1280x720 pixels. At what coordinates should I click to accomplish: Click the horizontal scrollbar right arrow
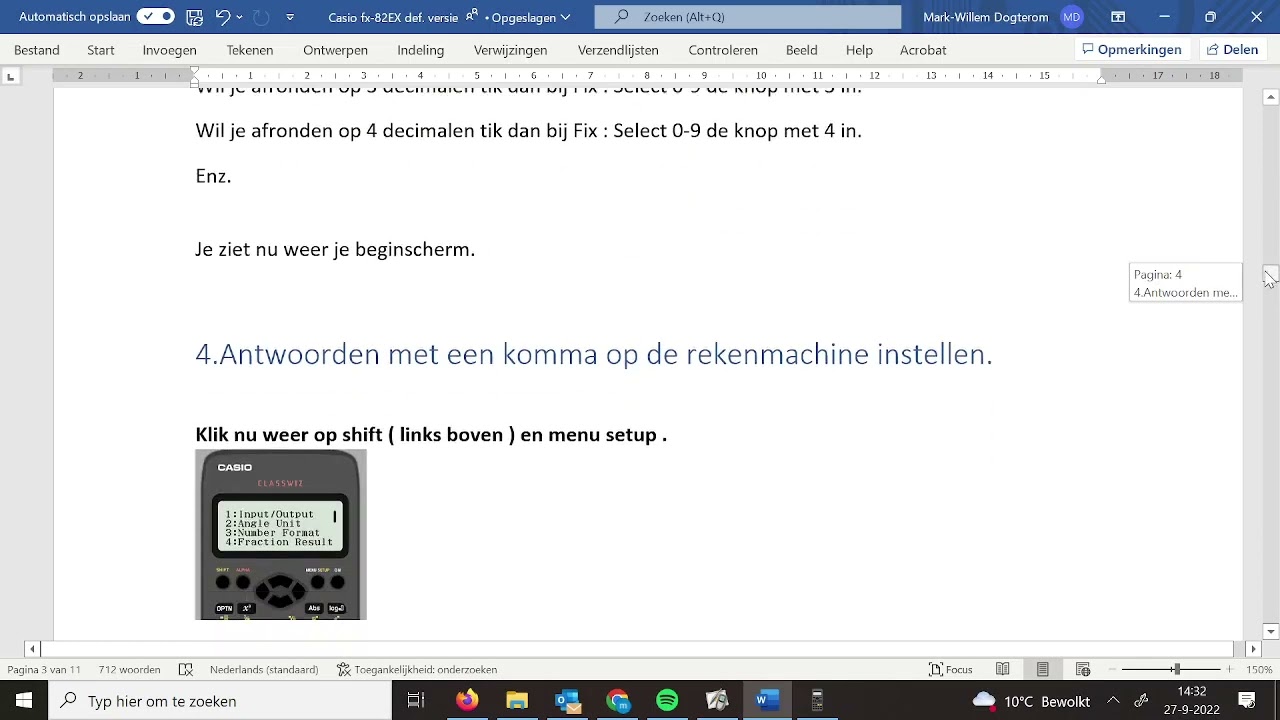tap(1253, 649)
